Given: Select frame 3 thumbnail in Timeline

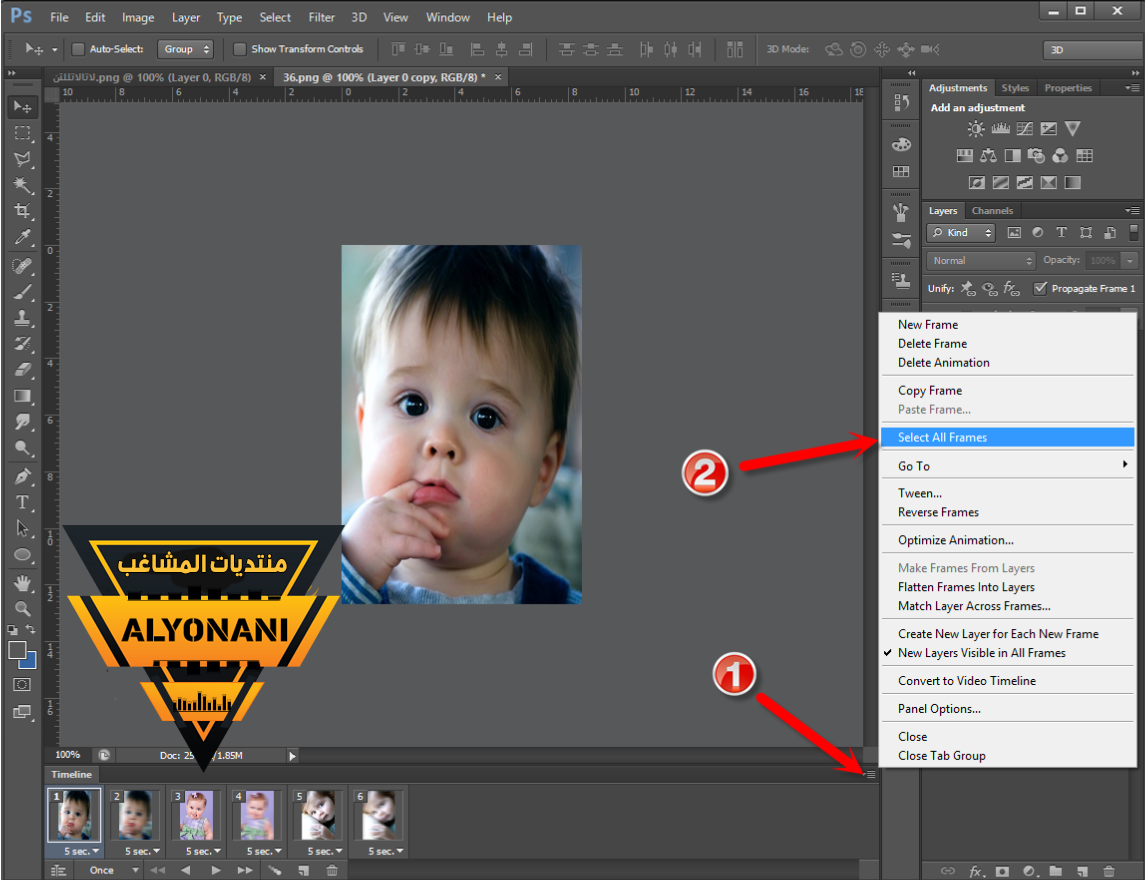Looking at the screenshot, I should 198,815.
